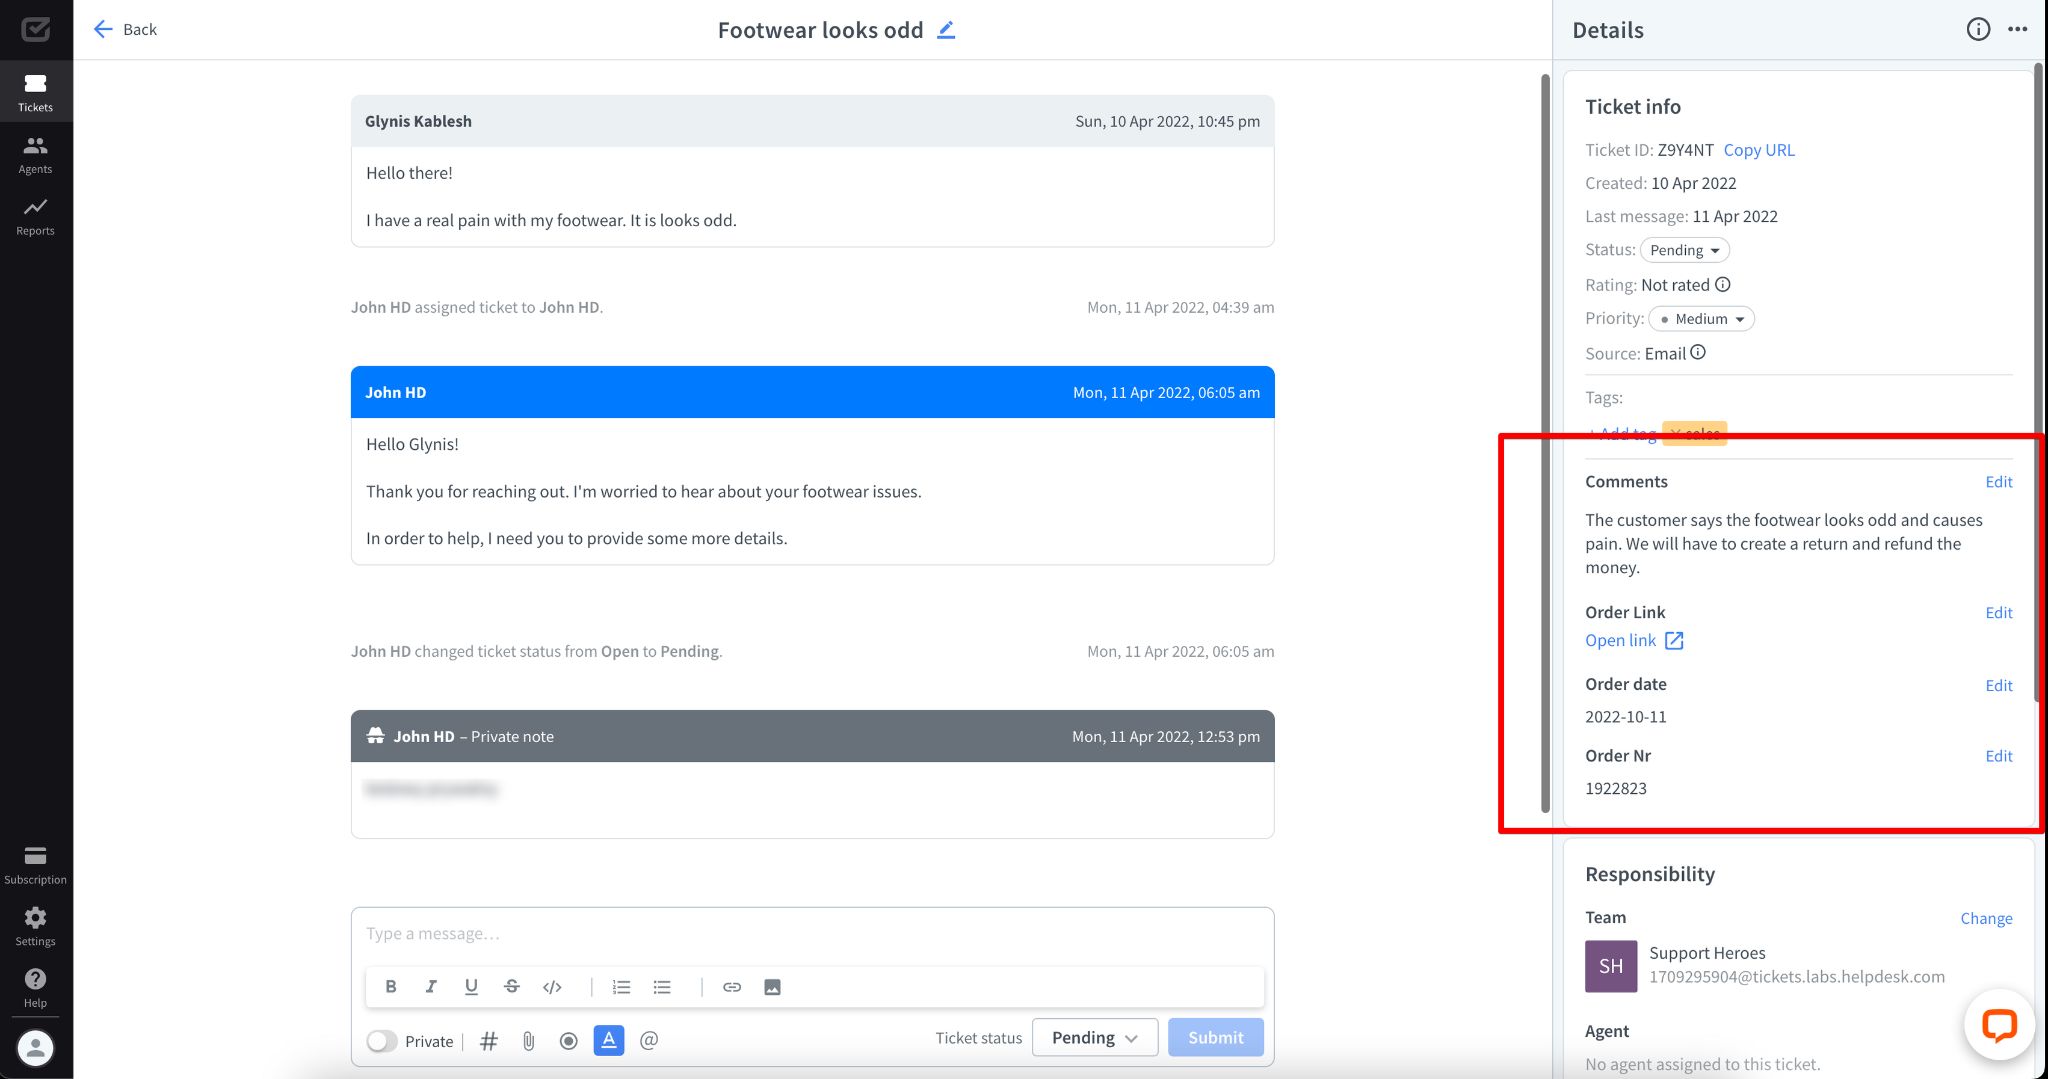The height and width of the screenshot is (1079, 2048).
Task: Select Glynis Kablesh message header
Action: click(812, 121)
